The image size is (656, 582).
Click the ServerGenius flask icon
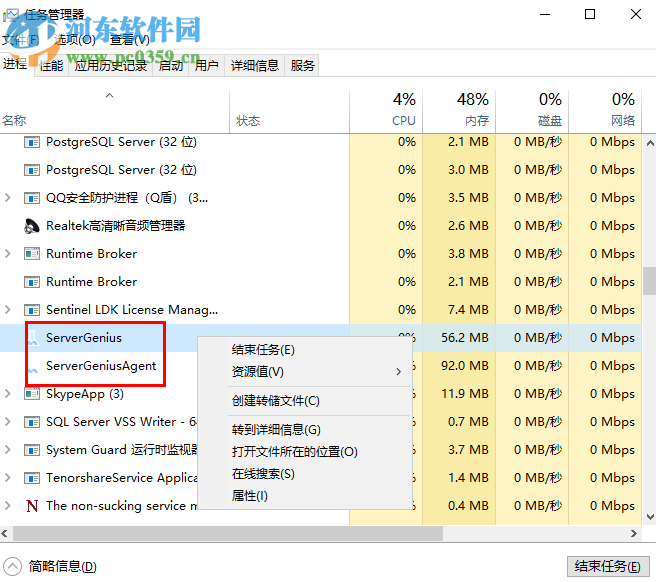(x=33, y=338)
